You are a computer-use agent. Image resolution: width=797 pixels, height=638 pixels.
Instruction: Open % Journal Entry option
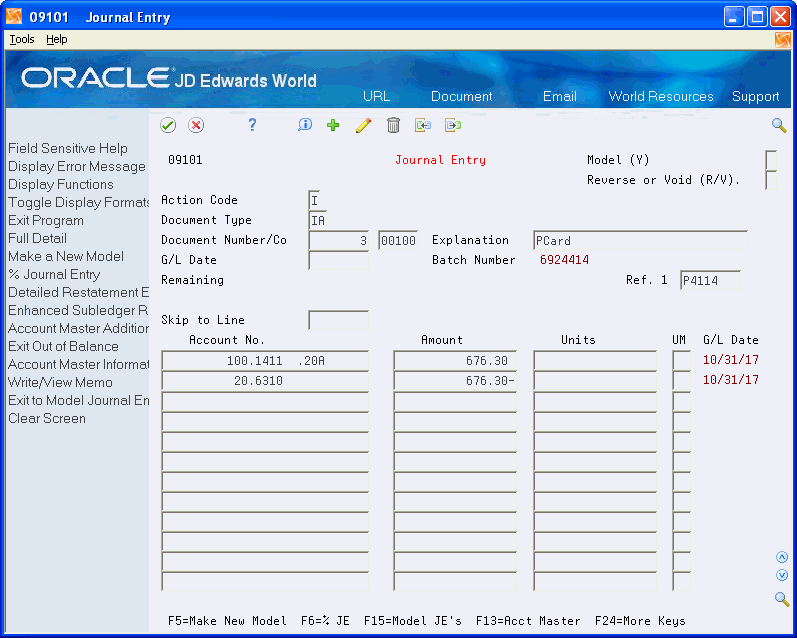tap(54, 274)
